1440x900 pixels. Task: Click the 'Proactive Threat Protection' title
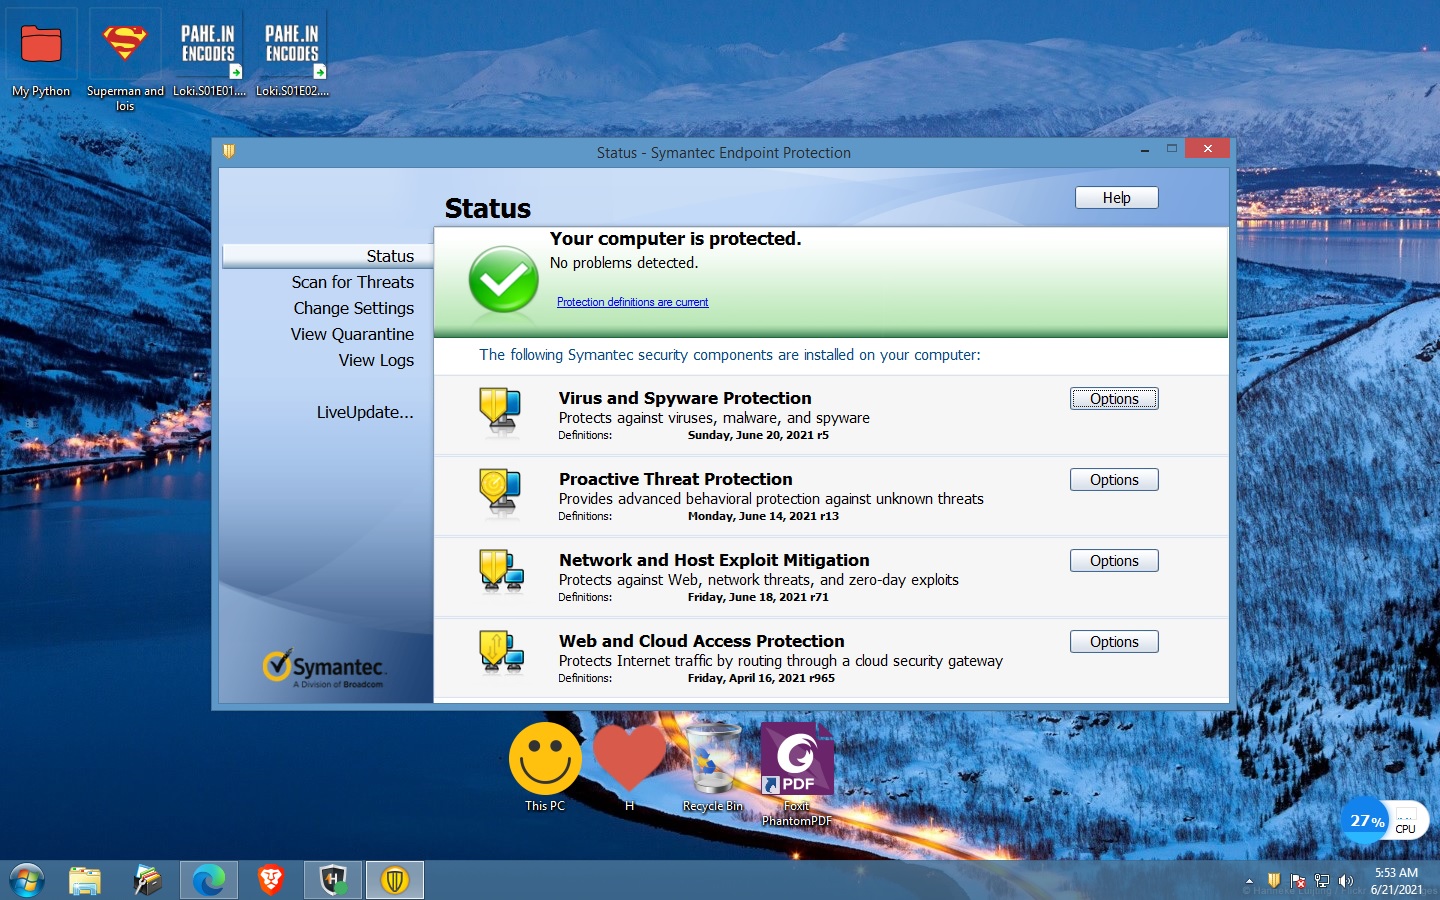coord(675,479)
